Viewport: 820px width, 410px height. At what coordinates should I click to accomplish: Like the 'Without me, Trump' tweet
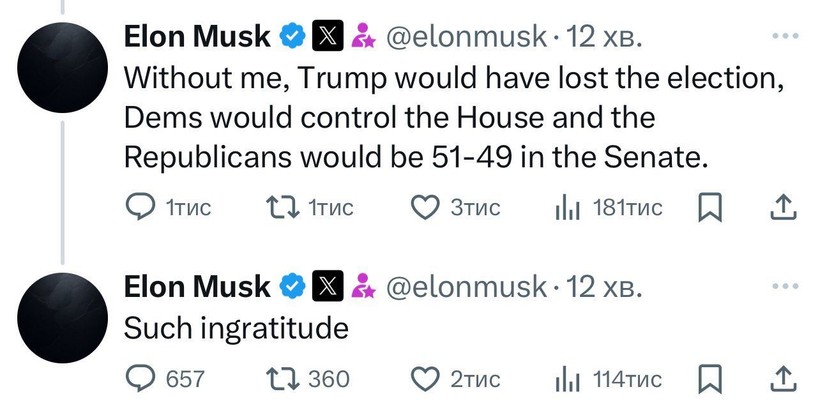coord(427,207)
